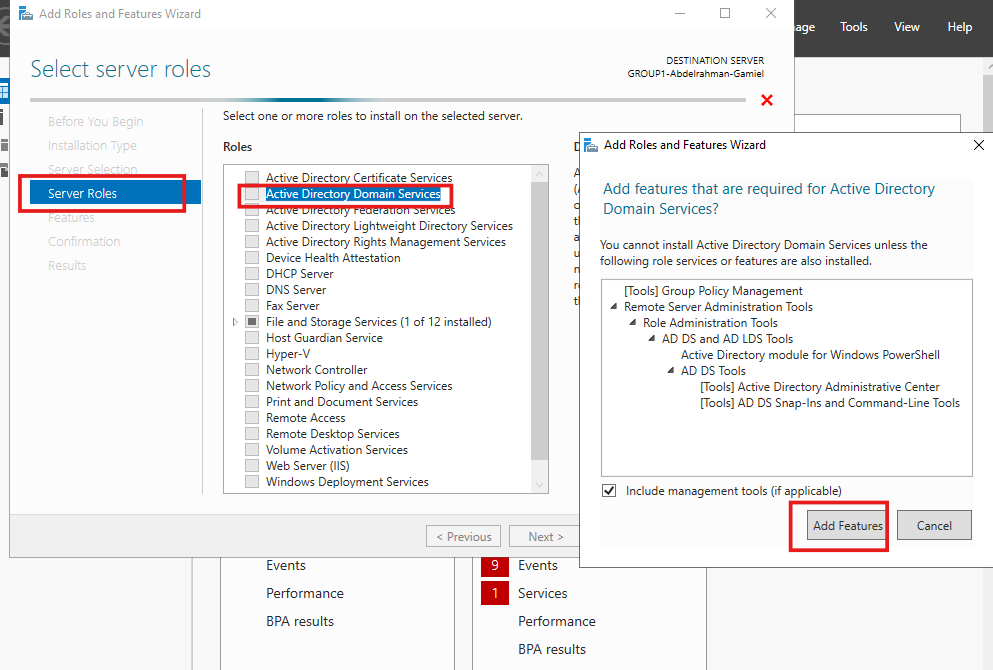Collapse Remote Server Administration Tools node
The image size is (993, 670).
[x=614, y=307]
